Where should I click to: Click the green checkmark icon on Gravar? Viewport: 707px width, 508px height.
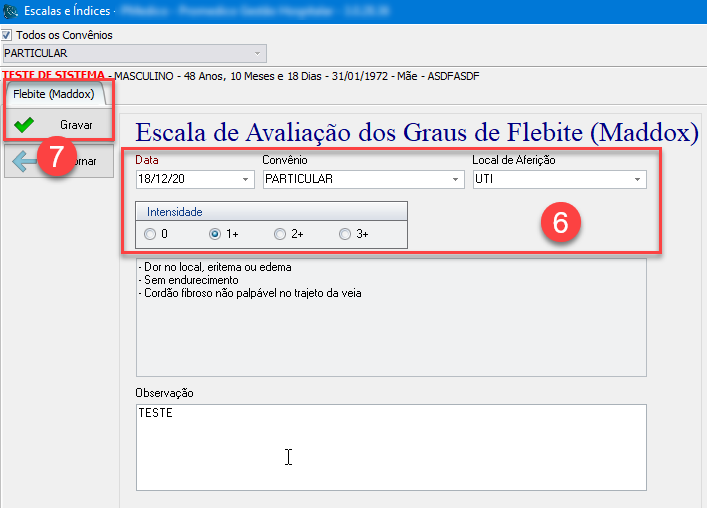[24, 125]
